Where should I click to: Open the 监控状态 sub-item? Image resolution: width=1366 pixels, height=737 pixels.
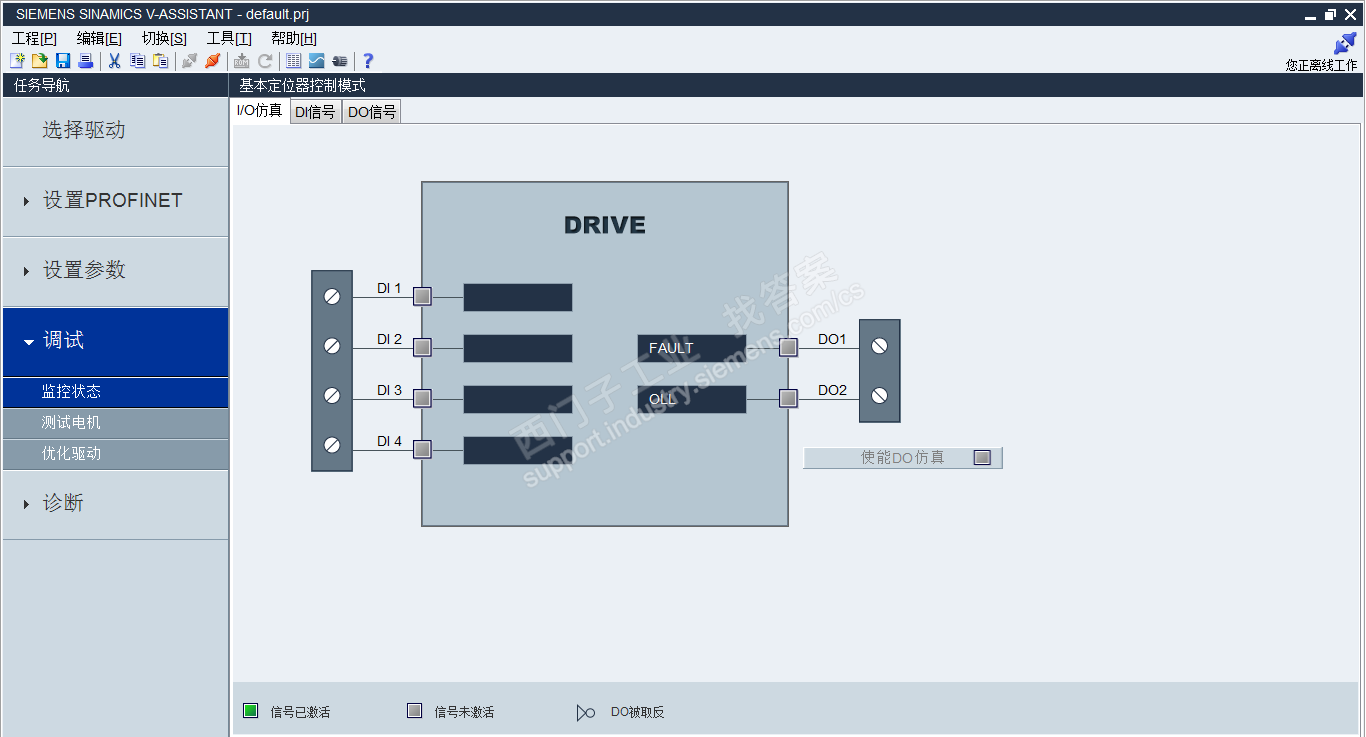(x=115, y=392)
